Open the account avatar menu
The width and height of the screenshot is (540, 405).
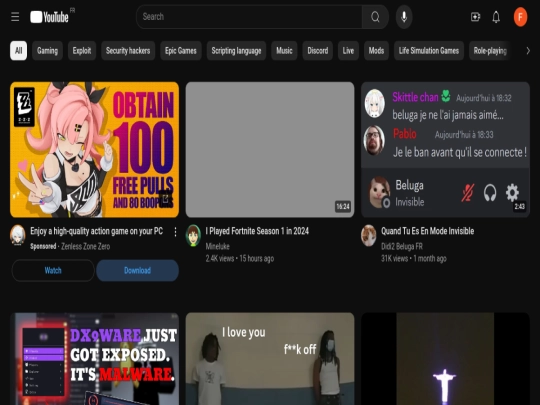[x=520, y=17]
